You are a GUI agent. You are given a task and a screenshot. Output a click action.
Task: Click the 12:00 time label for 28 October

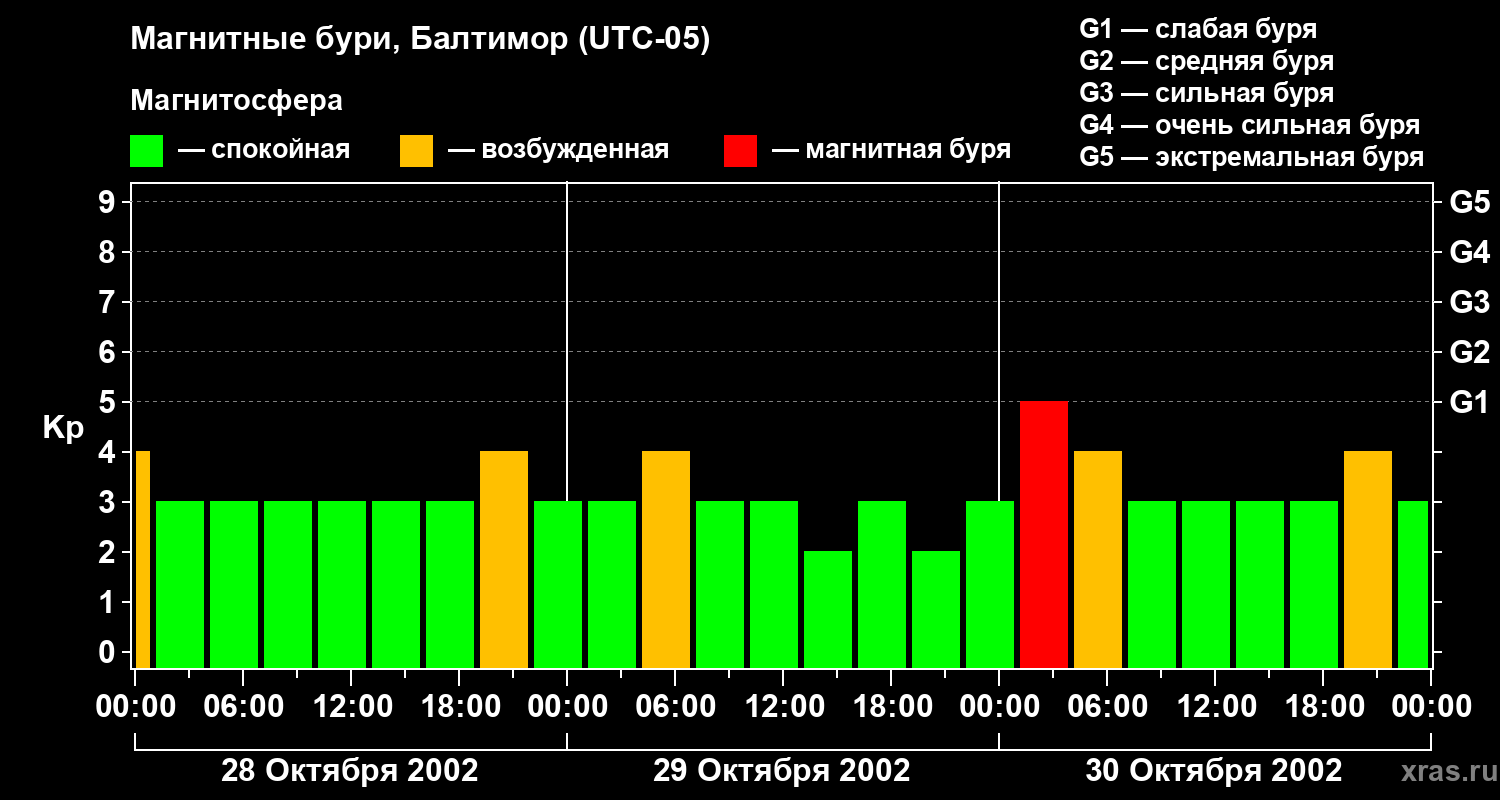[351, 706]
